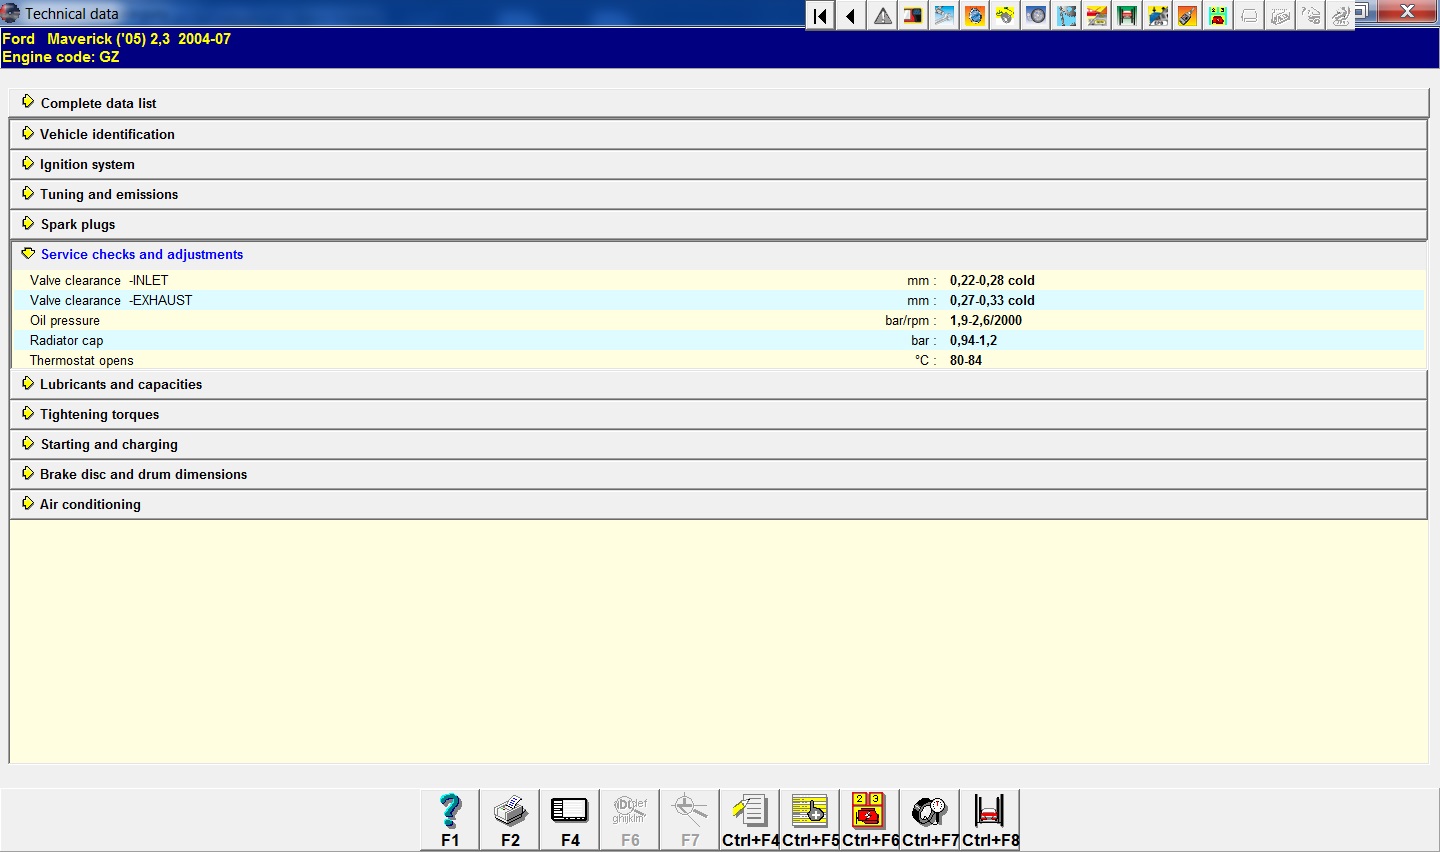The height and width of the screenshot is (852, 1440).
Task: Click the green vehicle lift toolbar icon
Action: (x=1127, y=15)
